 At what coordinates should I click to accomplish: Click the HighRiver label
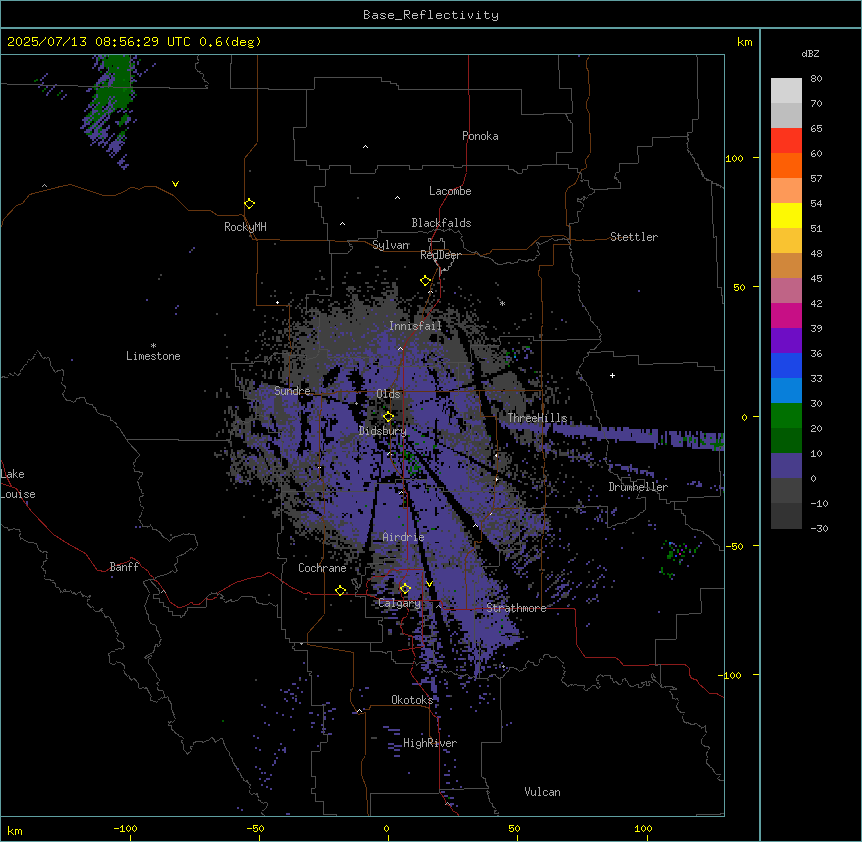pyautogui.click(x=430, y=743)
